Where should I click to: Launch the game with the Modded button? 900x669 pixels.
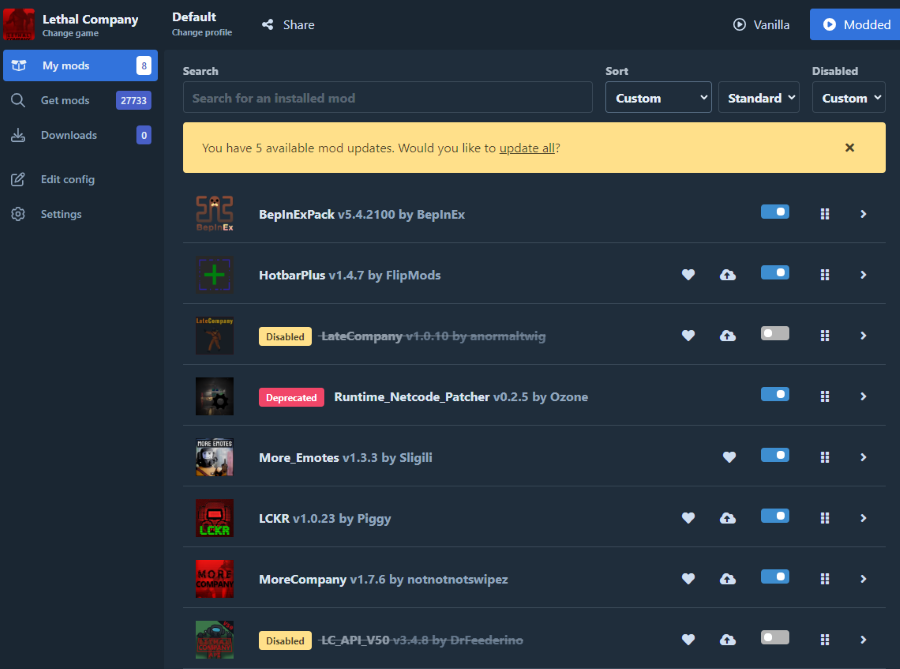[x=855, y=25]
